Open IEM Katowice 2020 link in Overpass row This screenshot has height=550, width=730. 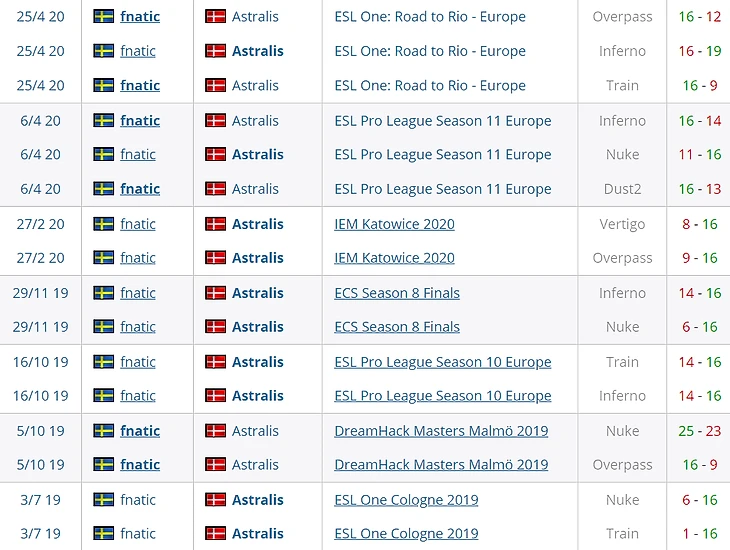[394, 258]
